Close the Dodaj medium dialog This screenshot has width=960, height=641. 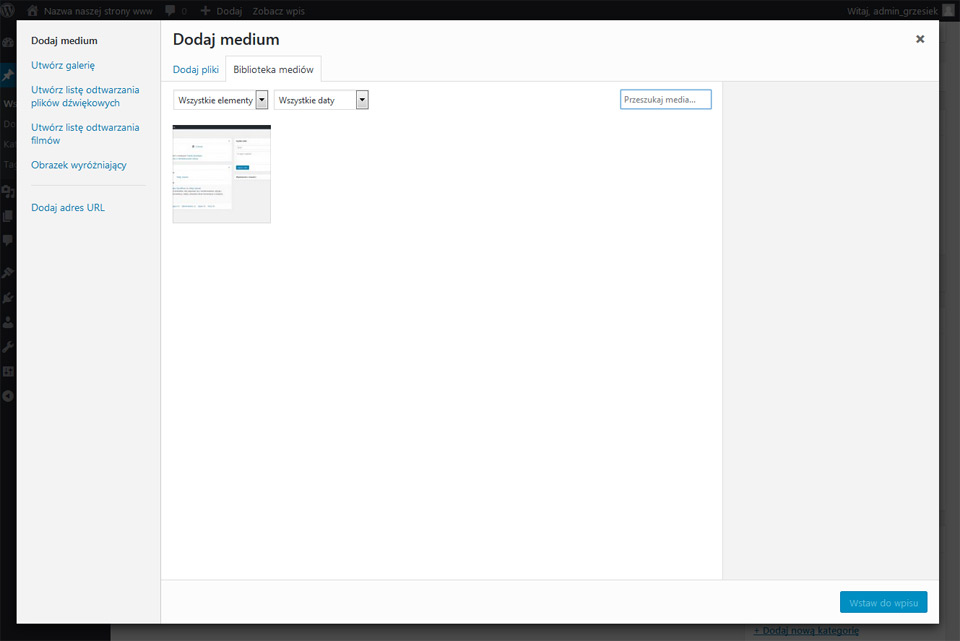coord(920,39)
